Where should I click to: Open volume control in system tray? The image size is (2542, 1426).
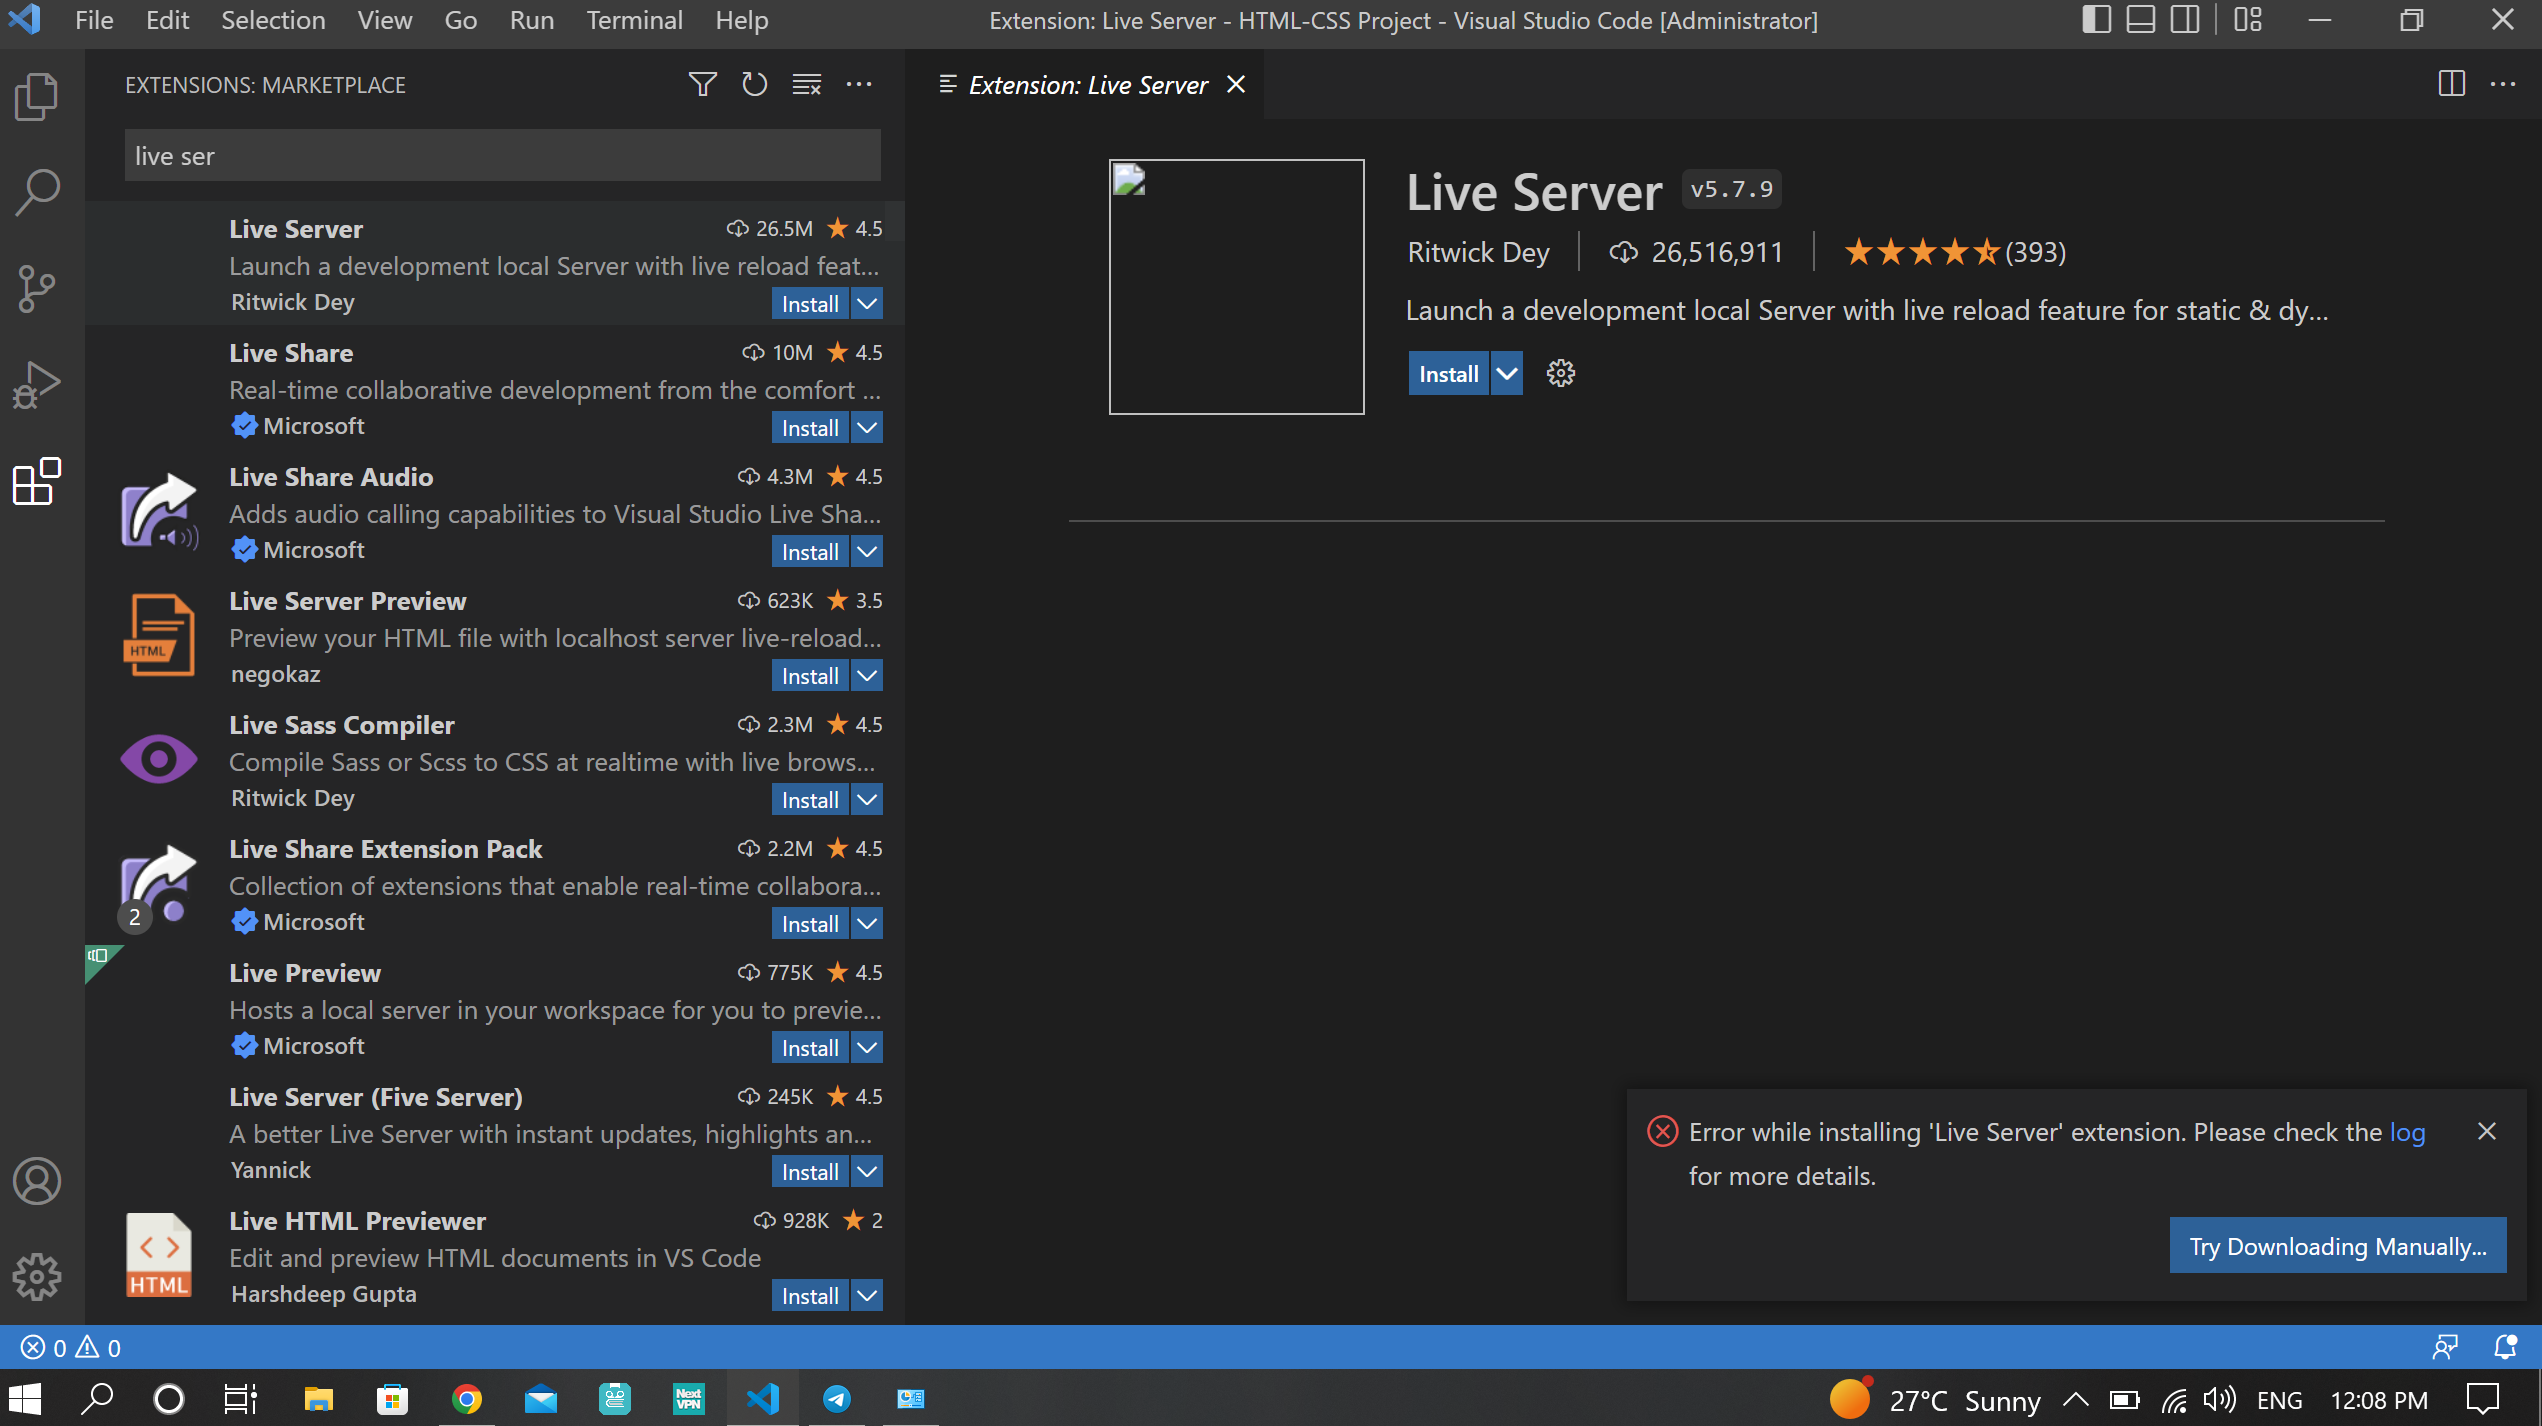2219,1399
